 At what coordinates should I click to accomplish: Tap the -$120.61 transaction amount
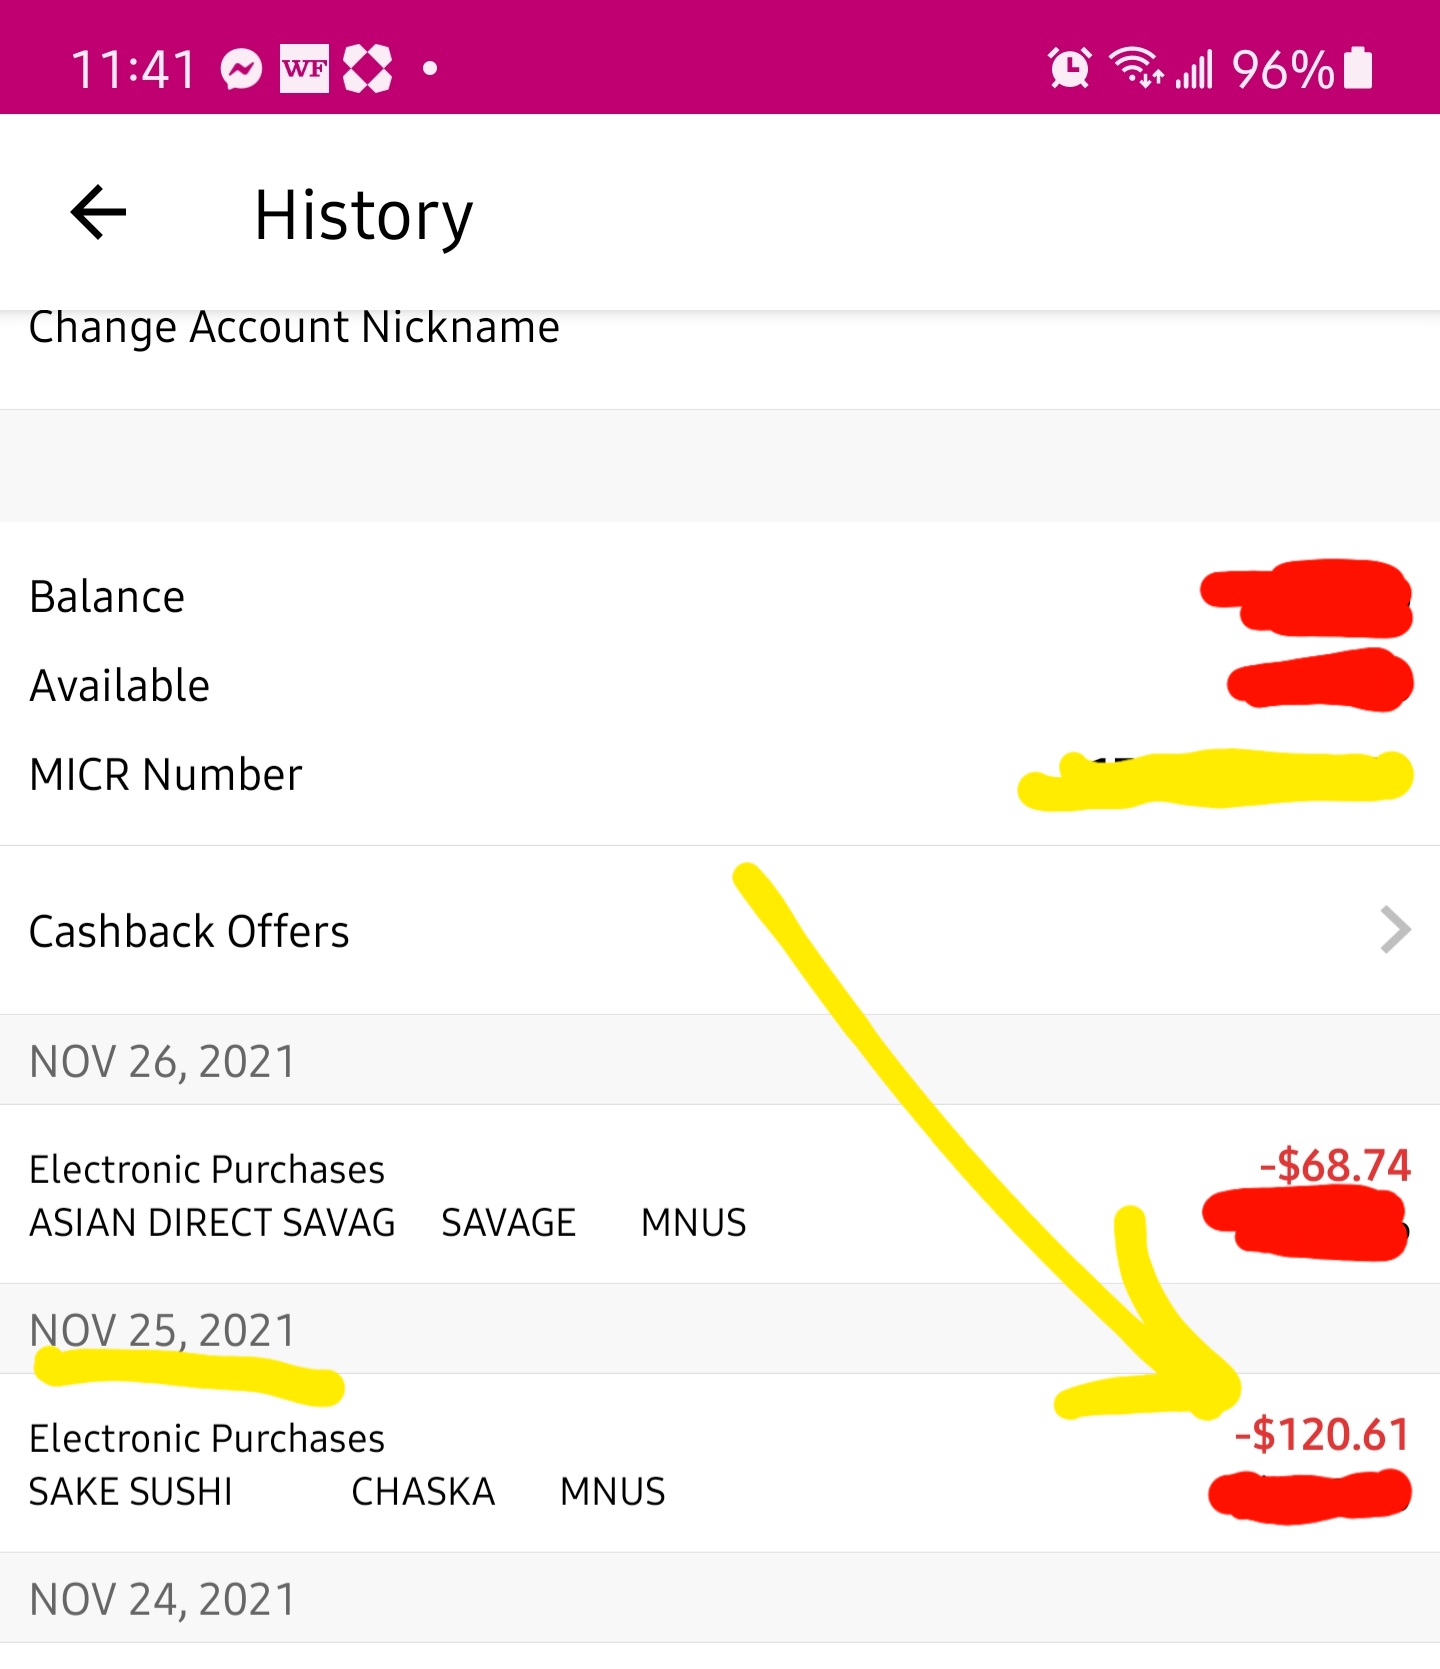(x=1322, y=1435)
